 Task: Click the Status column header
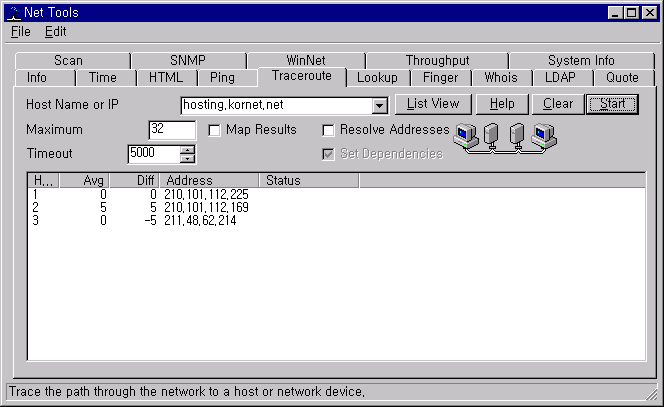309,180
